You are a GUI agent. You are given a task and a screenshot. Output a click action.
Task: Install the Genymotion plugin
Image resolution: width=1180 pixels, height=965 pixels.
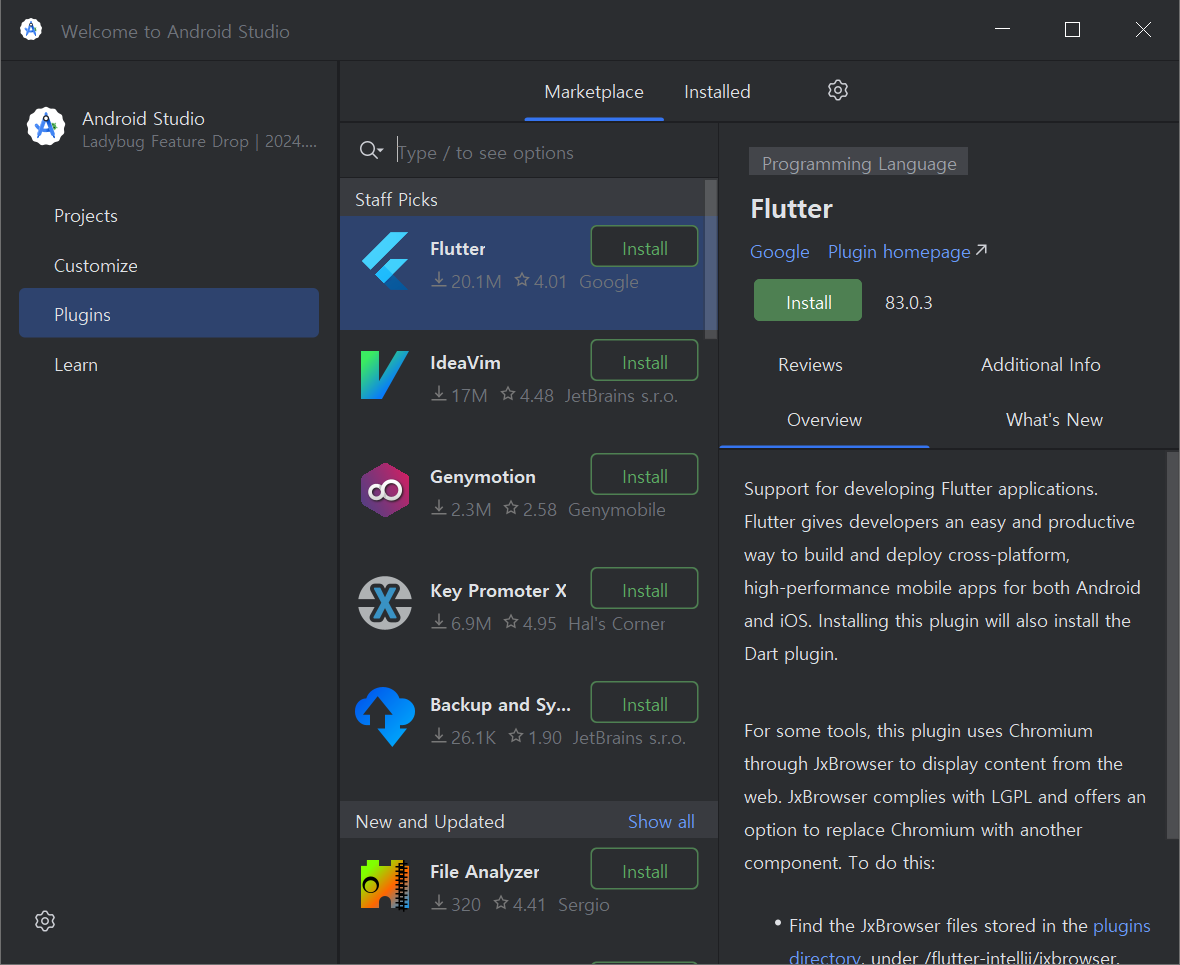click(644, 474)
